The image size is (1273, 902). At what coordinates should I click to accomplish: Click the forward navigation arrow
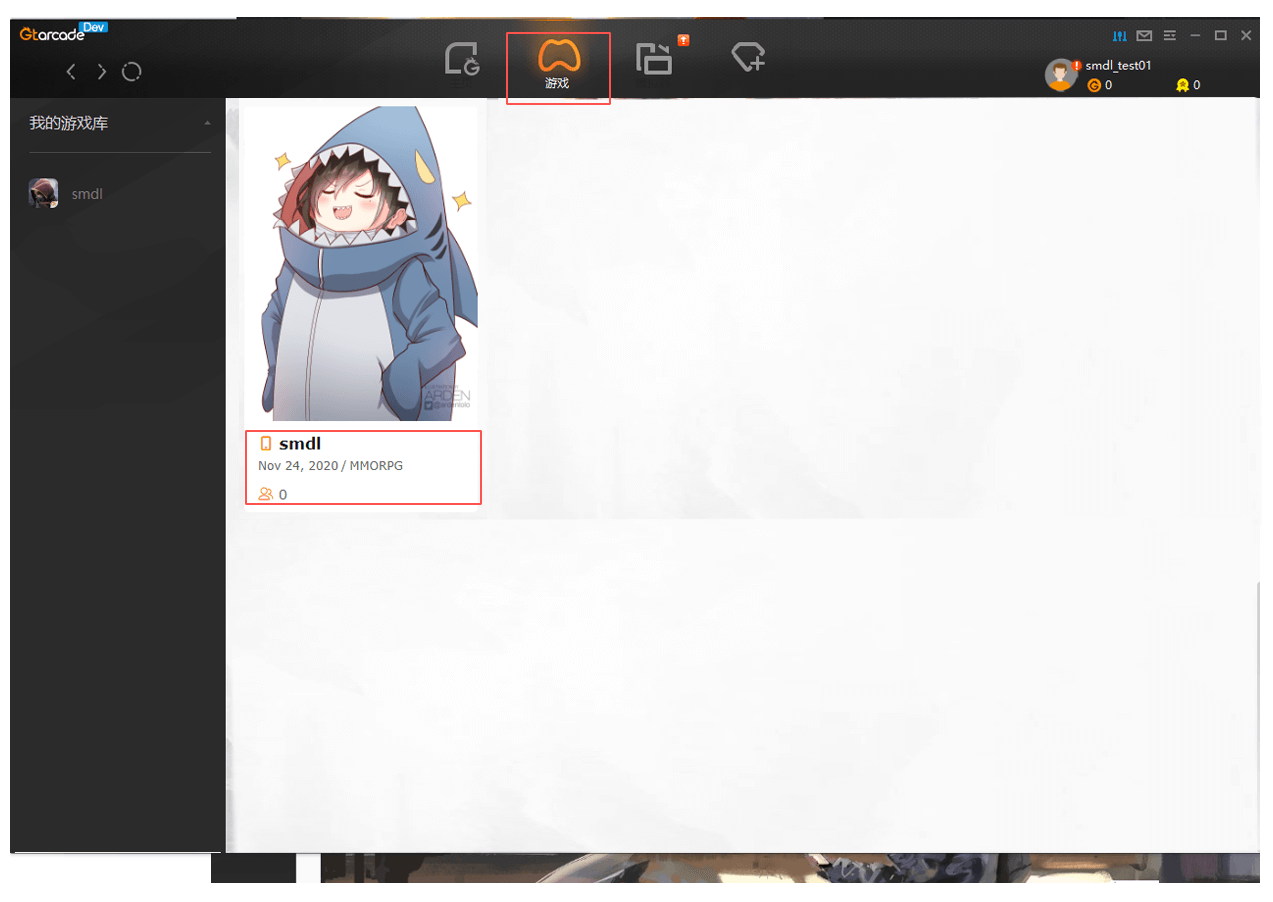[x=102, y=72]
